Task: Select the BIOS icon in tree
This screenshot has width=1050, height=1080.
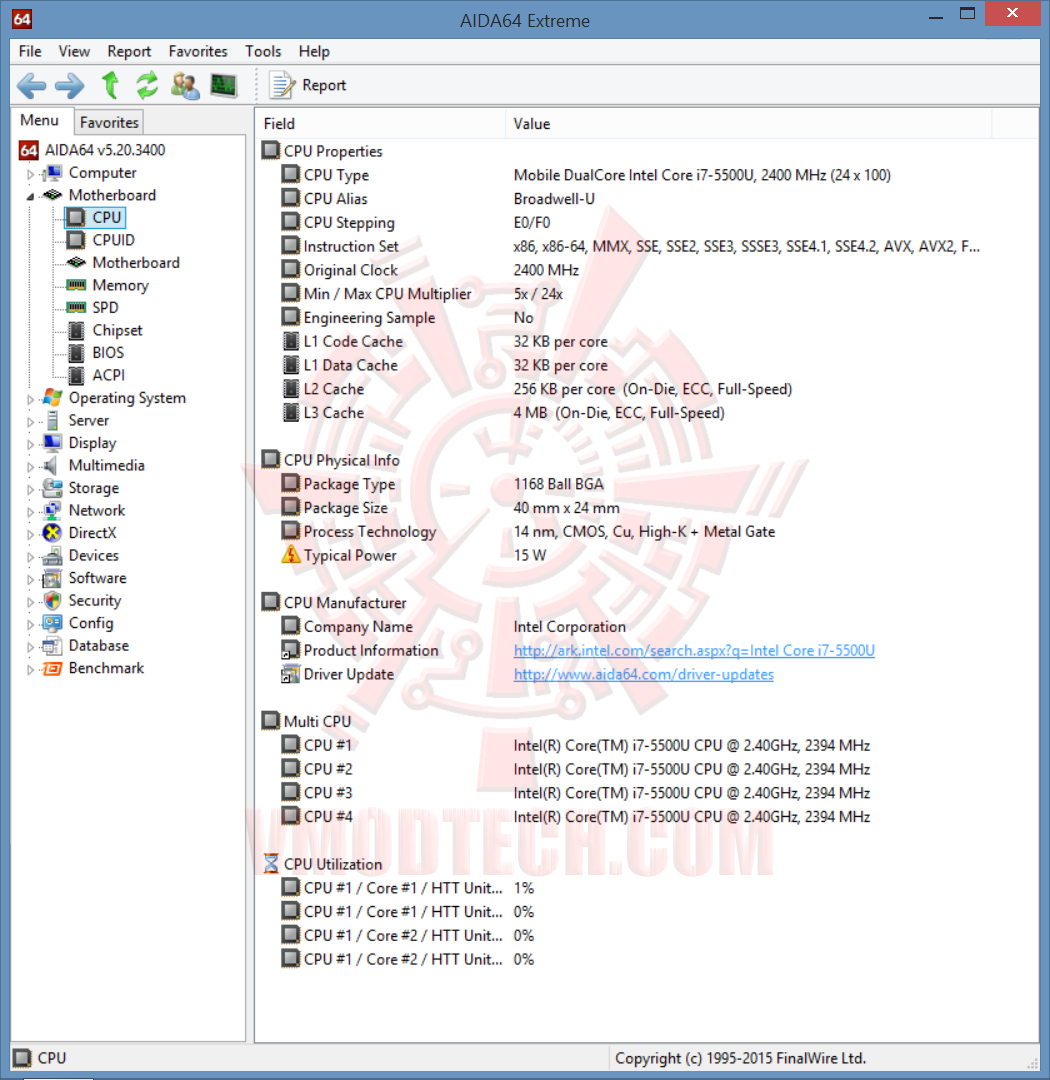Action: coord(76,353)
